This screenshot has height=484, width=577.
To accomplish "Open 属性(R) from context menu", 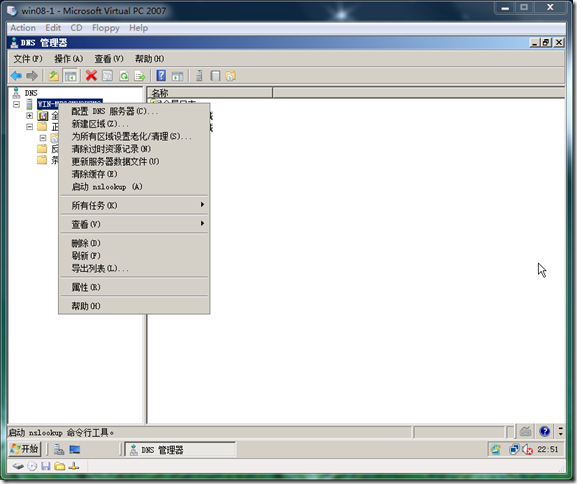I will click(134, 287).
